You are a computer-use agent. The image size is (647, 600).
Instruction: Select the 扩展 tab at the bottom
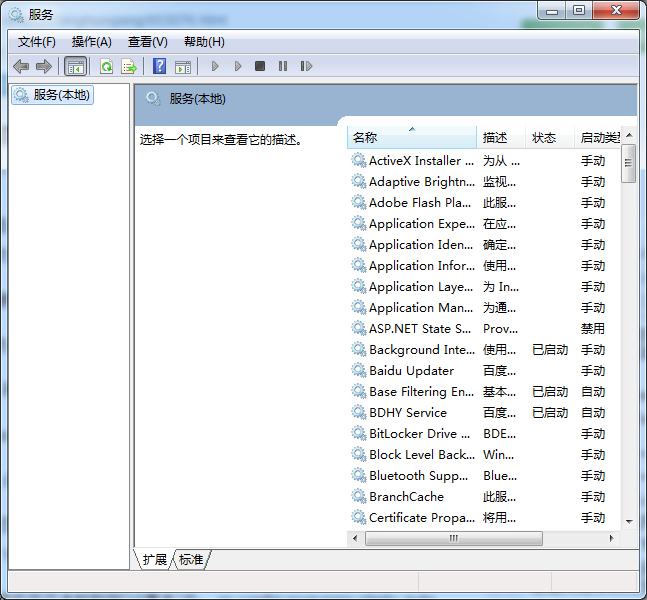coord(154,560)
